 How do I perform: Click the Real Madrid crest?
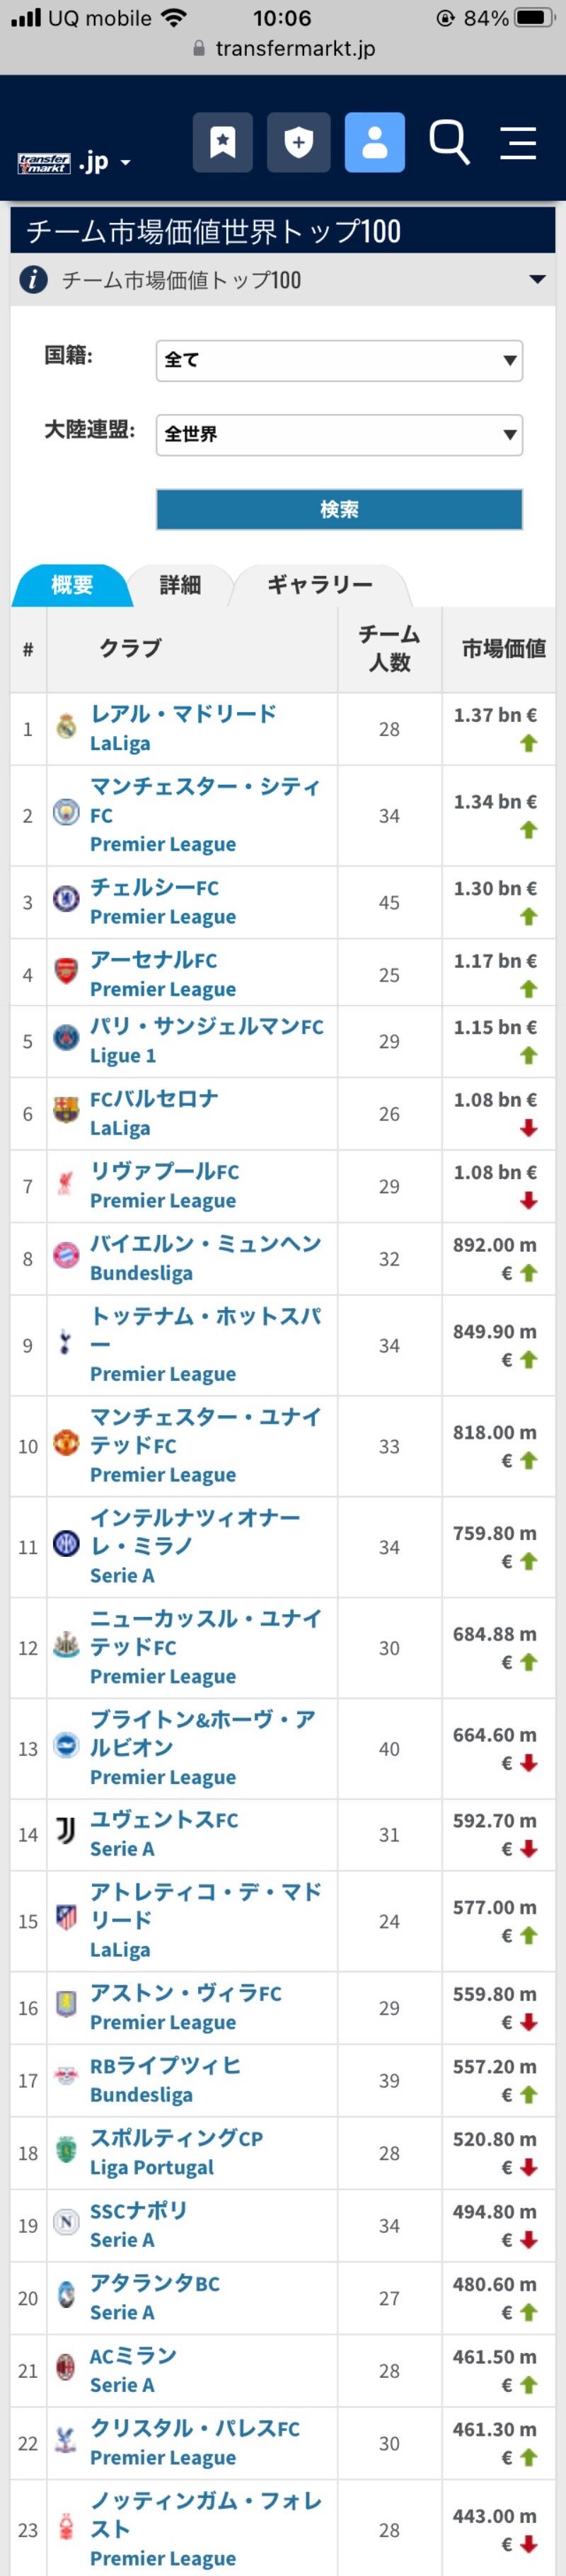click(66, 727)
